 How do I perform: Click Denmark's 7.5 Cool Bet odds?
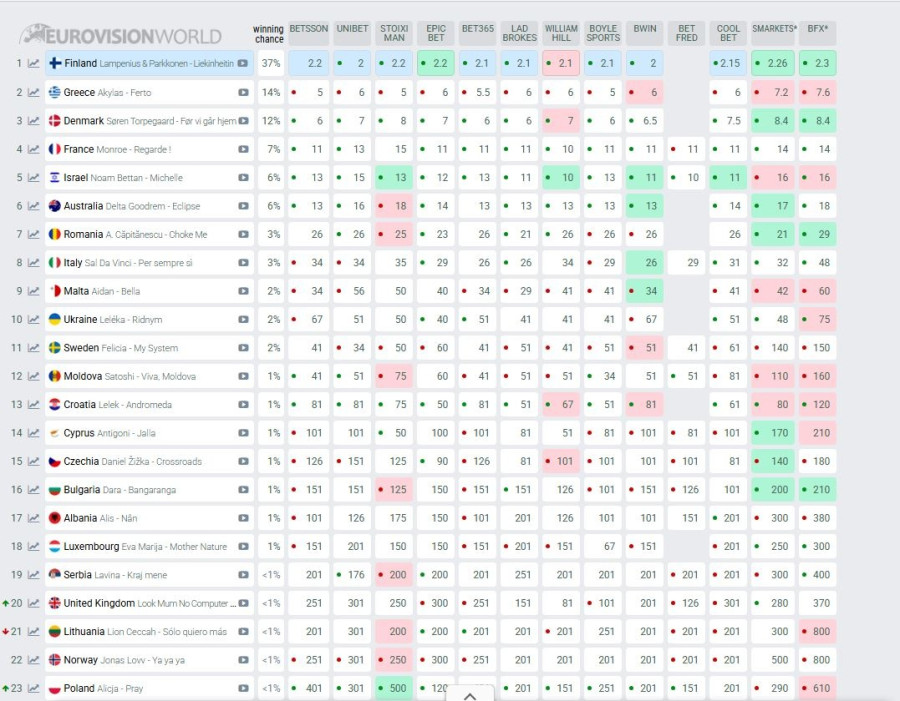pyautogui.click(x=728, y=121)
